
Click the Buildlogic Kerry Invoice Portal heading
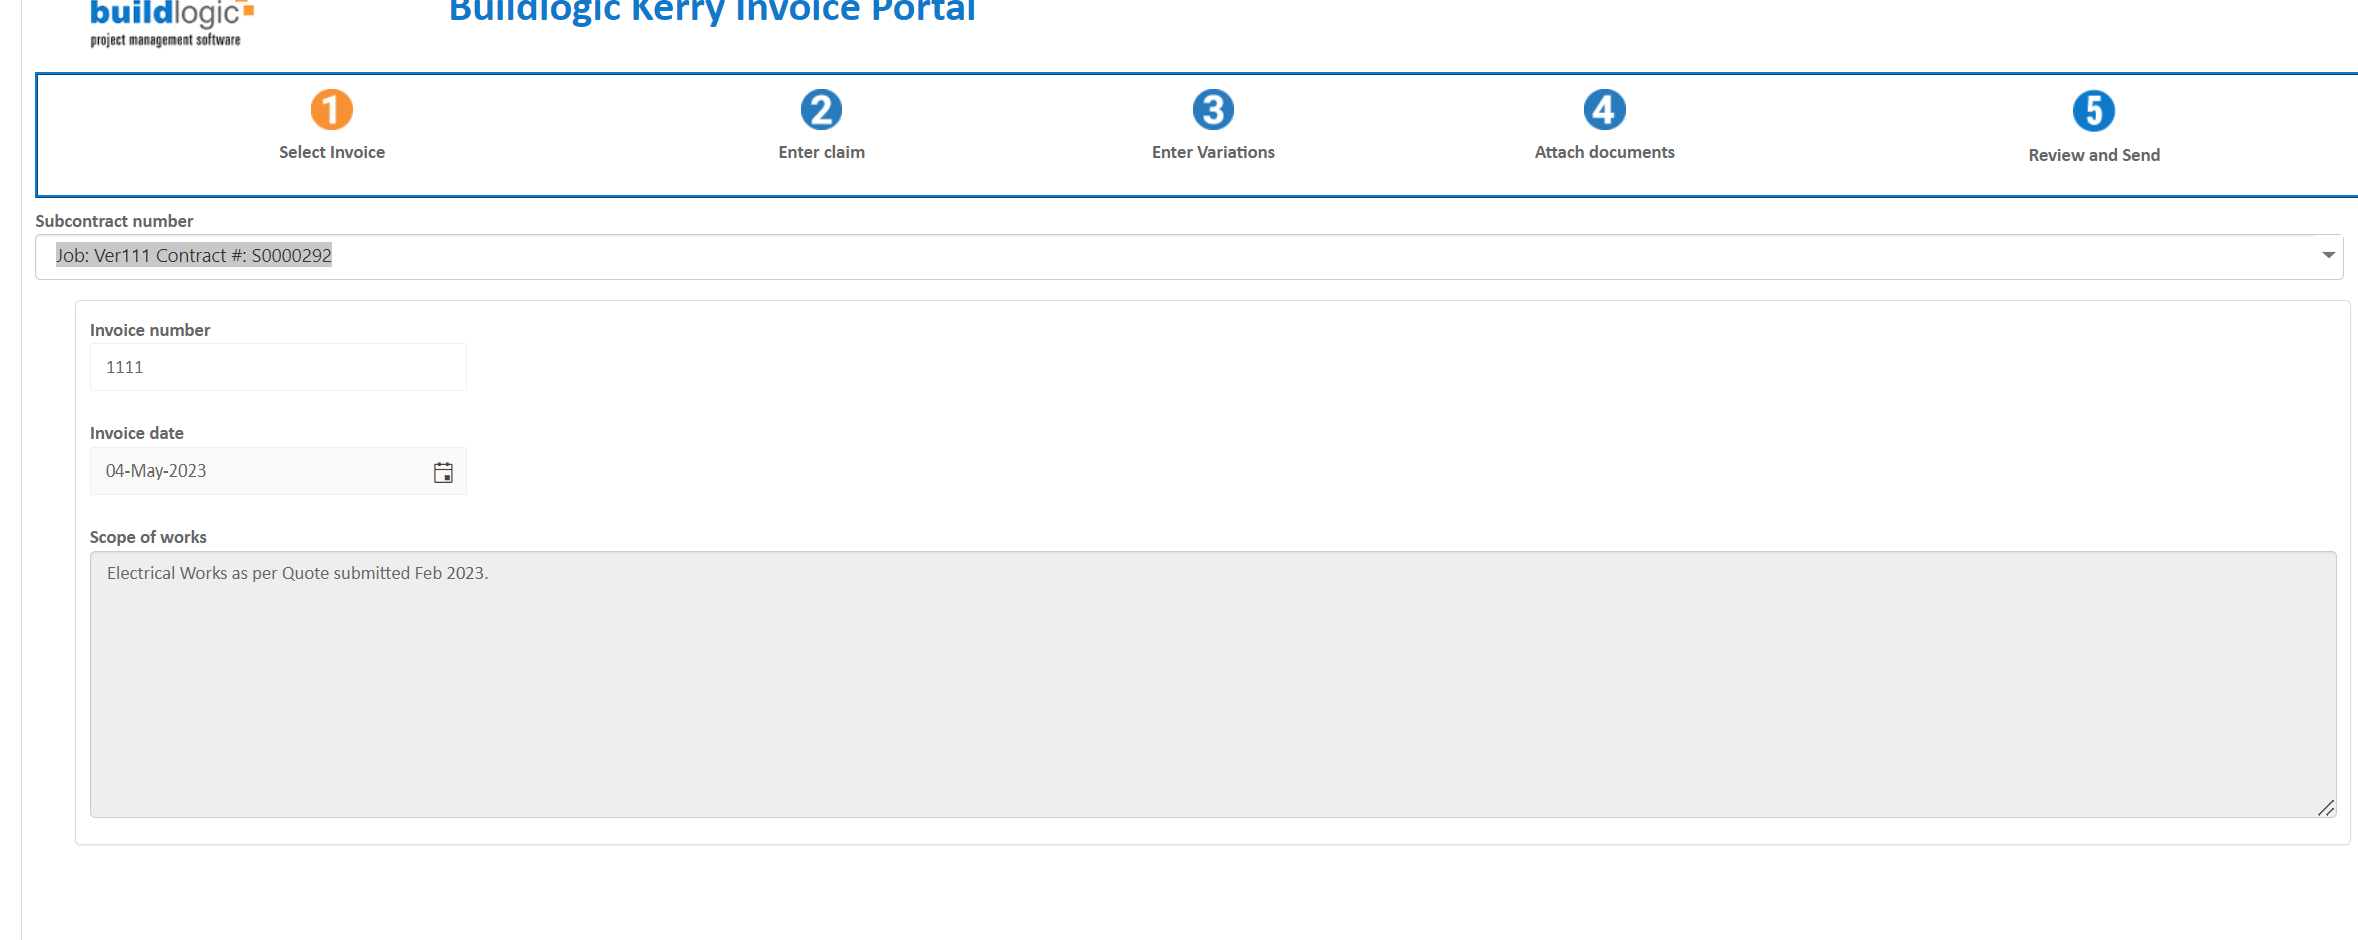(x=712, y=12)
